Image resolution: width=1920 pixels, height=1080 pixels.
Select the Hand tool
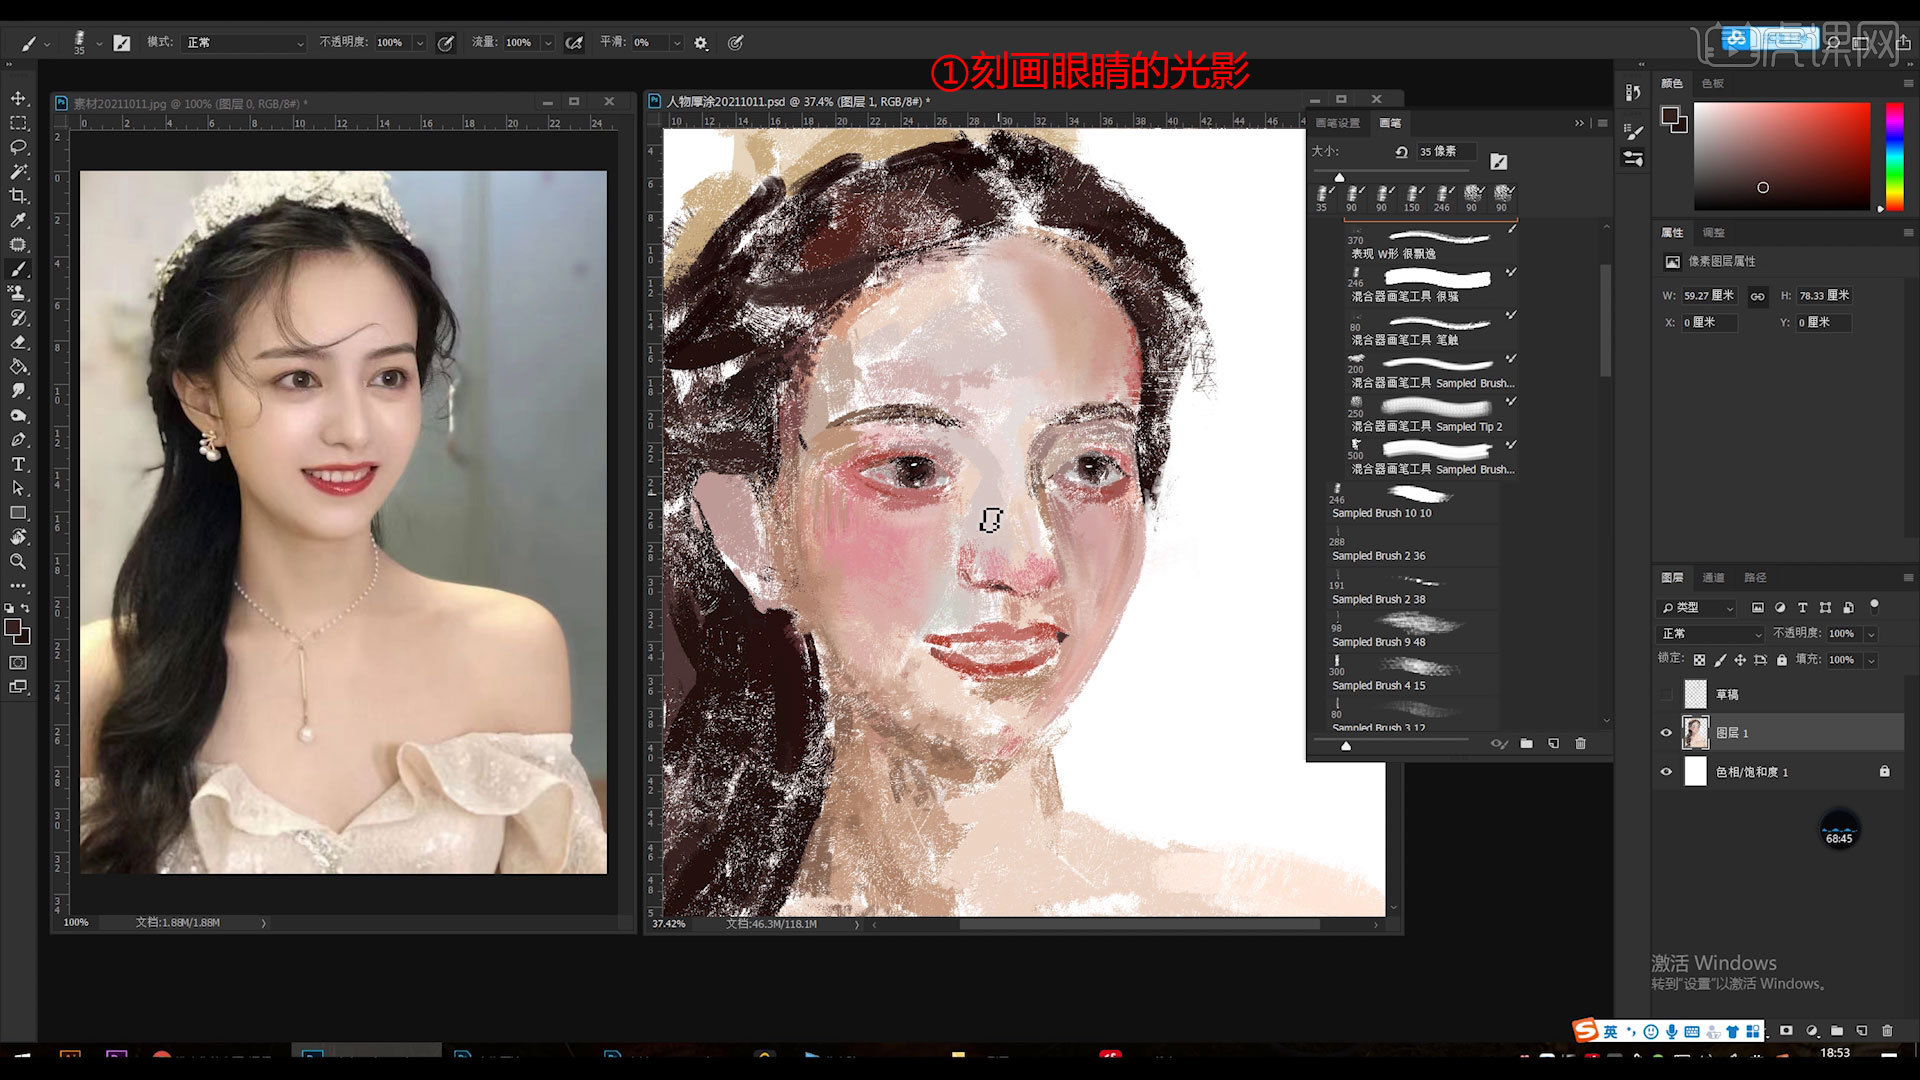18,537
